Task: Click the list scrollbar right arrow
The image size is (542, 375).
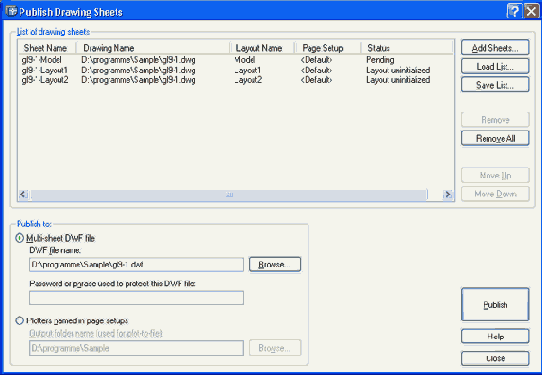Action: pyautogui.click(x=448, y=195)
